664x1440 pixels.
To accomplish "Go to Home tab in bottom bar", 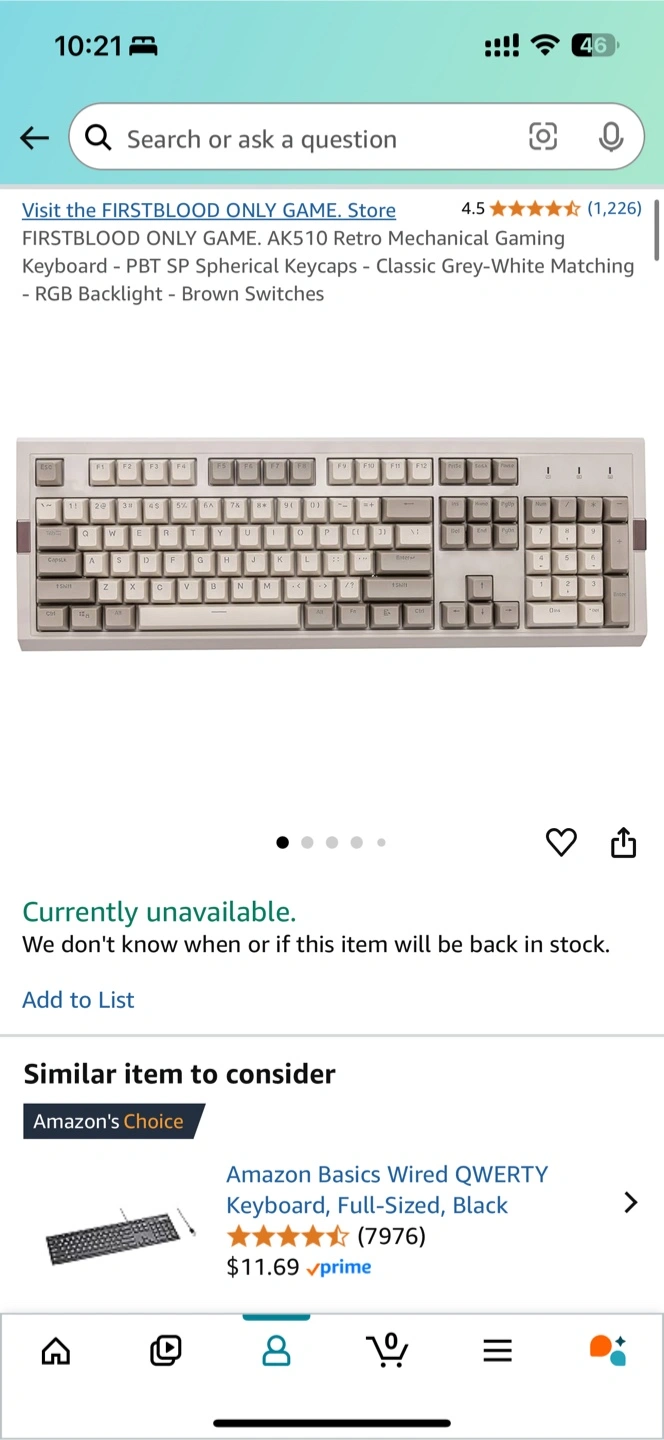I will (x=56, y=1351).
